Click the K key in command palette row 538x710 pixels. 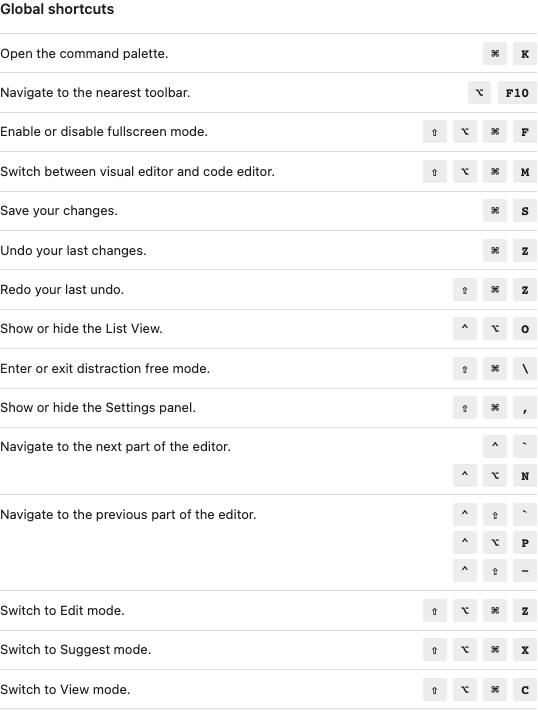[x=525, y=54]
